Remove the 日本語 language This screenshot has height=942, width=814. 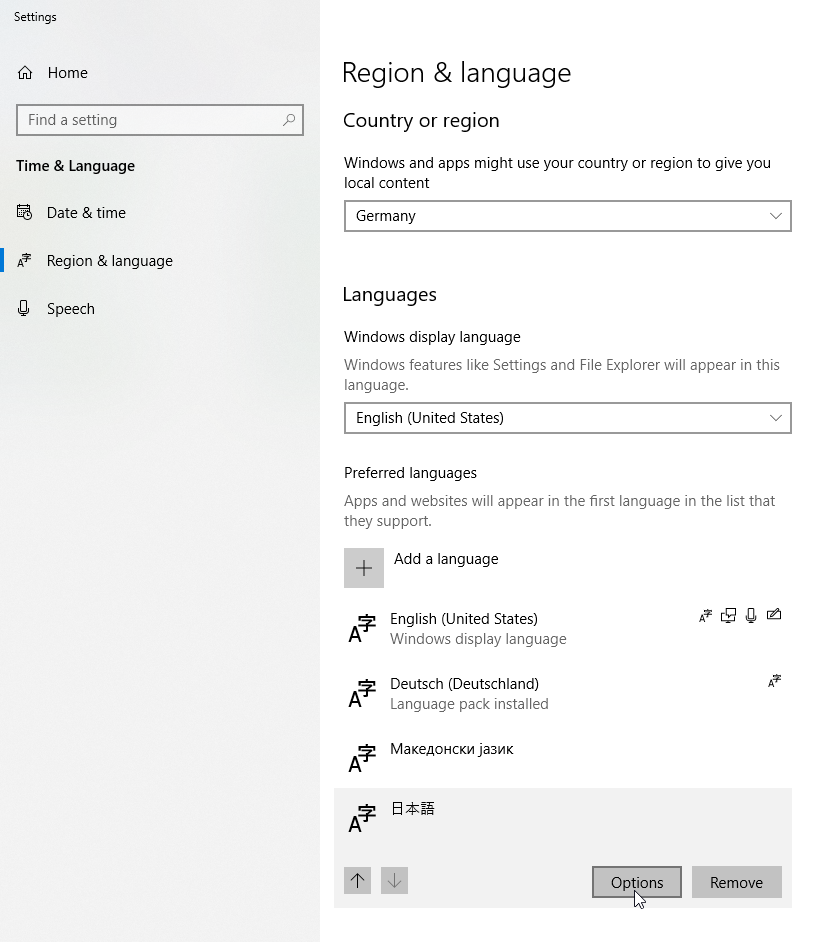(x=737, y=882)
